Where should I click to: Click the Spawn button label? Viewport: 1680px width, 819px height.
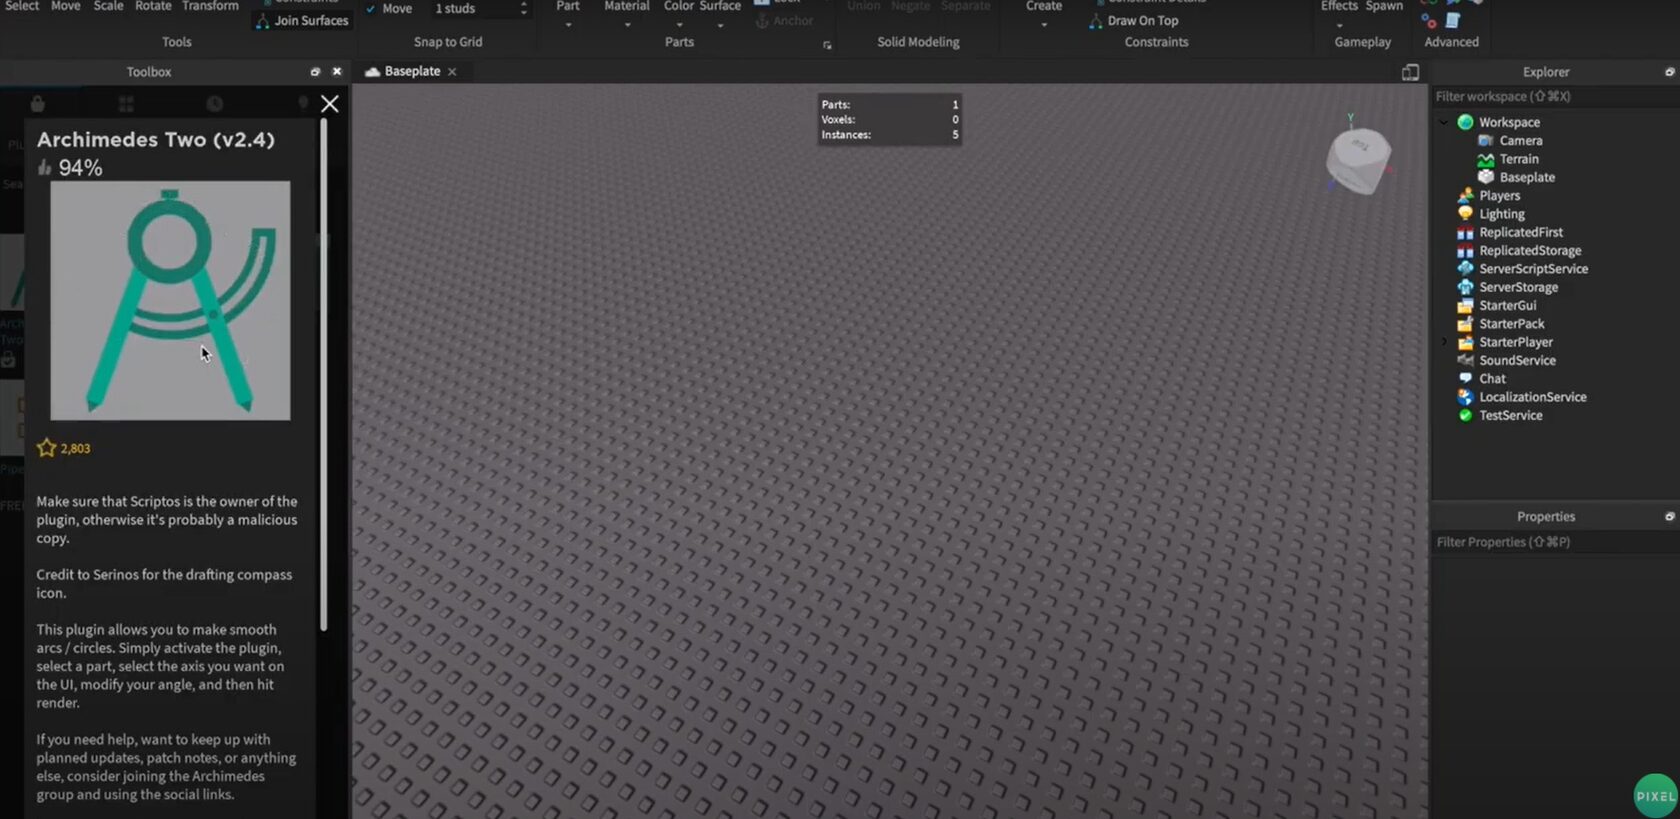(1384, 6)
